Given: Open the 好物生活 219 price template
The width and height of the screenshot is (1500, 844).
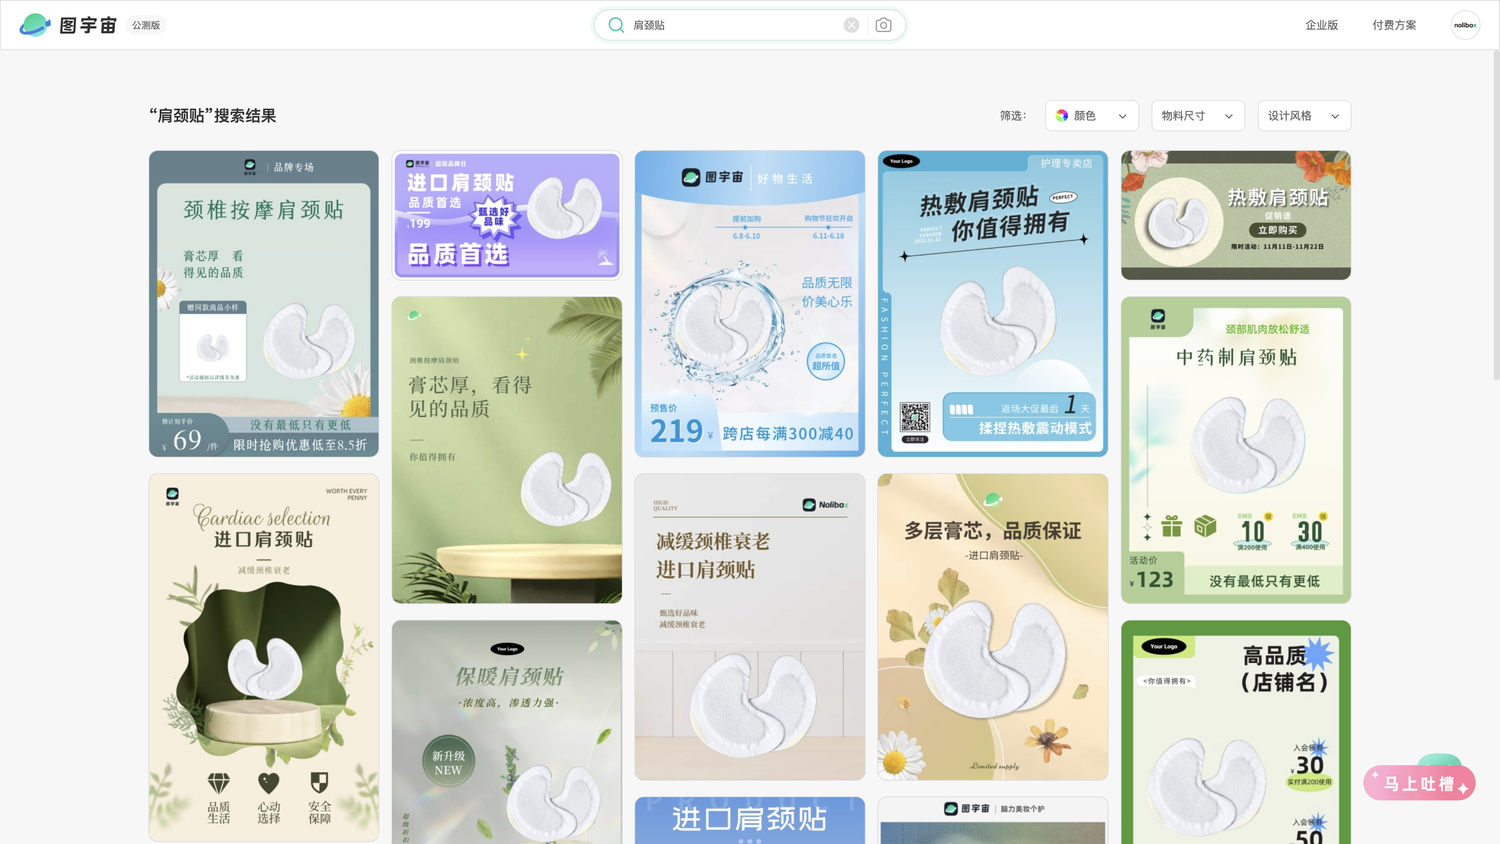Looking at the screenshot, I should pyautogui.click(x=750, y=304).
